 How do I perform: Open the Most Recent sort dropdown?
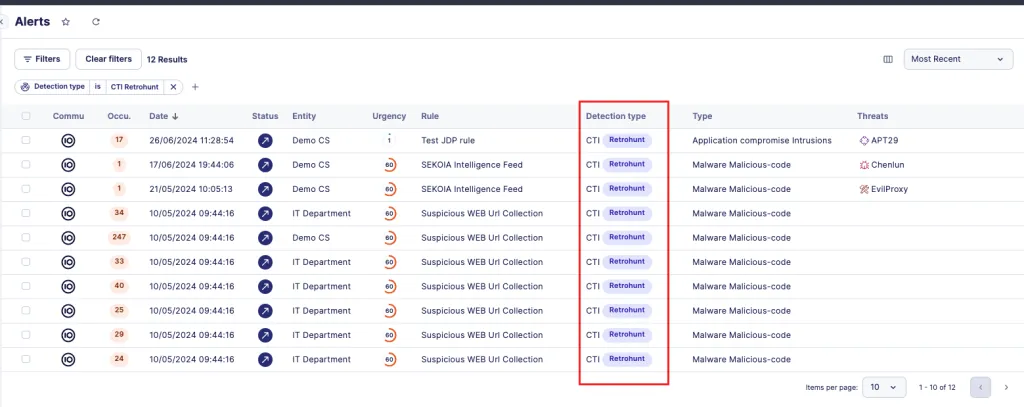point(958,59)
